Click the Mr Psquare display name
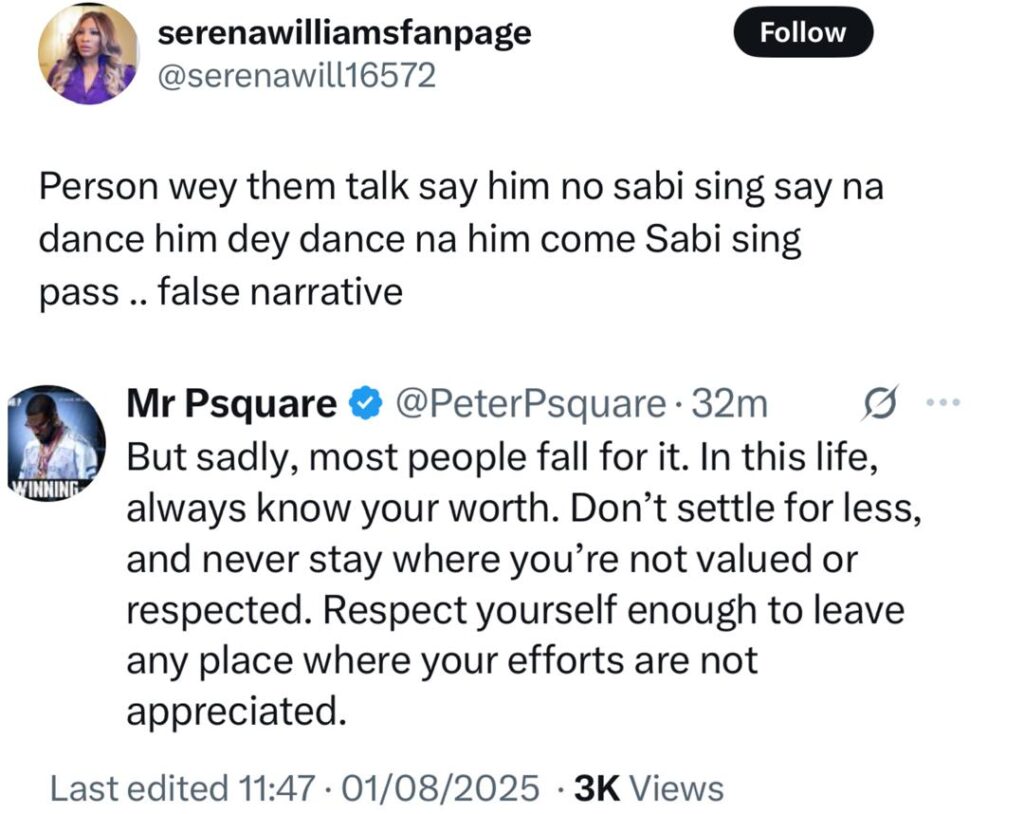The height and width of the screenshot is (814, 1024). pos(232,404)
